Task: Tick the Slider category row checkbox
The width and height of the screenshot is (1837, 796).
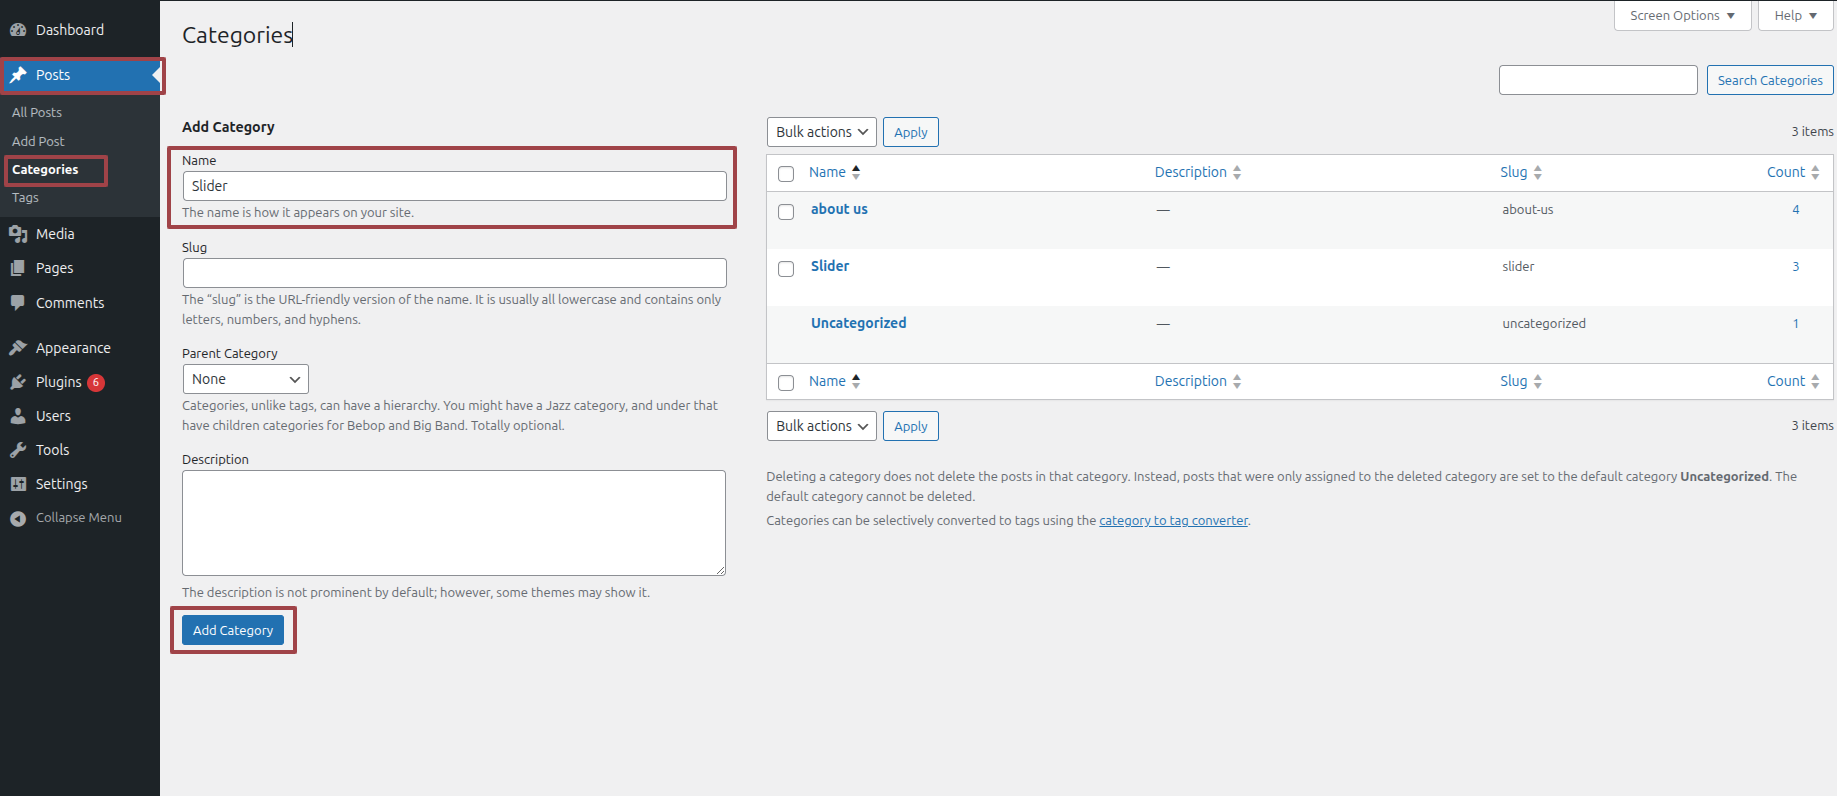Action: [x=786, y=269]
